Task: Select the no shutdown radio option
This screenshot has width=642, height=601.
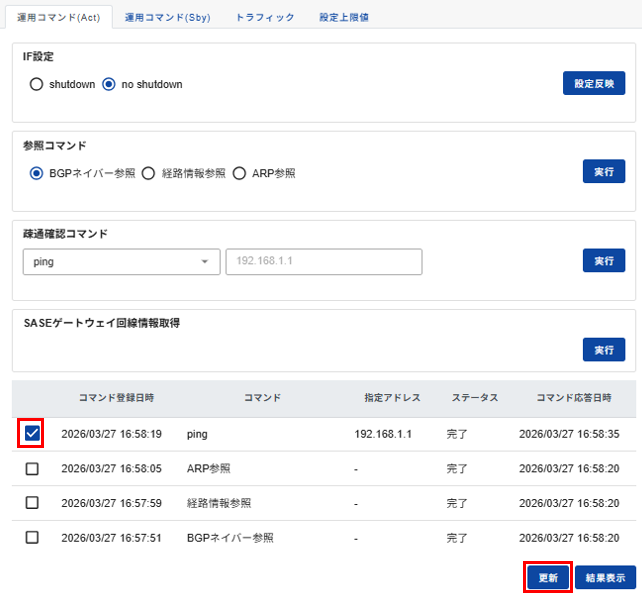Action: click(109, 85)
